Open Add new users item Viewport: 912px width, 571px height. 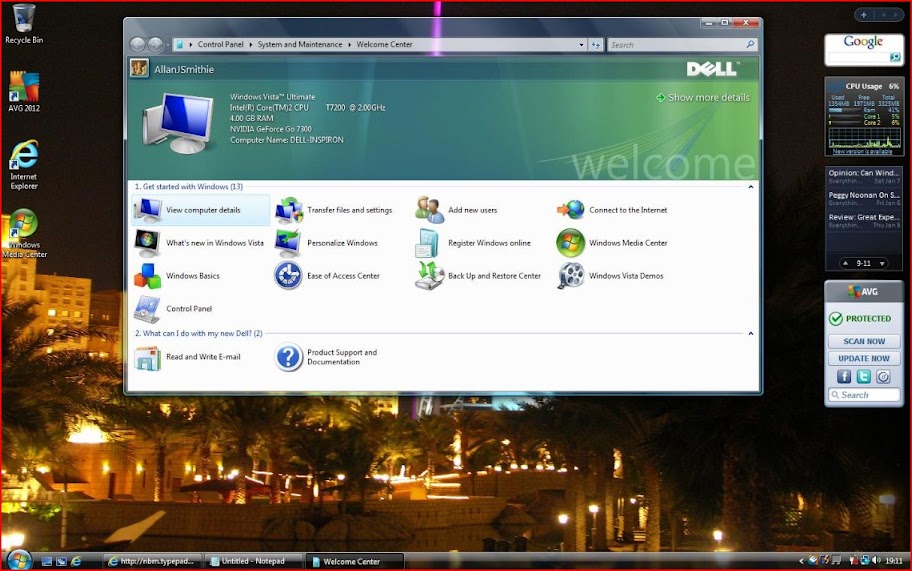457,210
